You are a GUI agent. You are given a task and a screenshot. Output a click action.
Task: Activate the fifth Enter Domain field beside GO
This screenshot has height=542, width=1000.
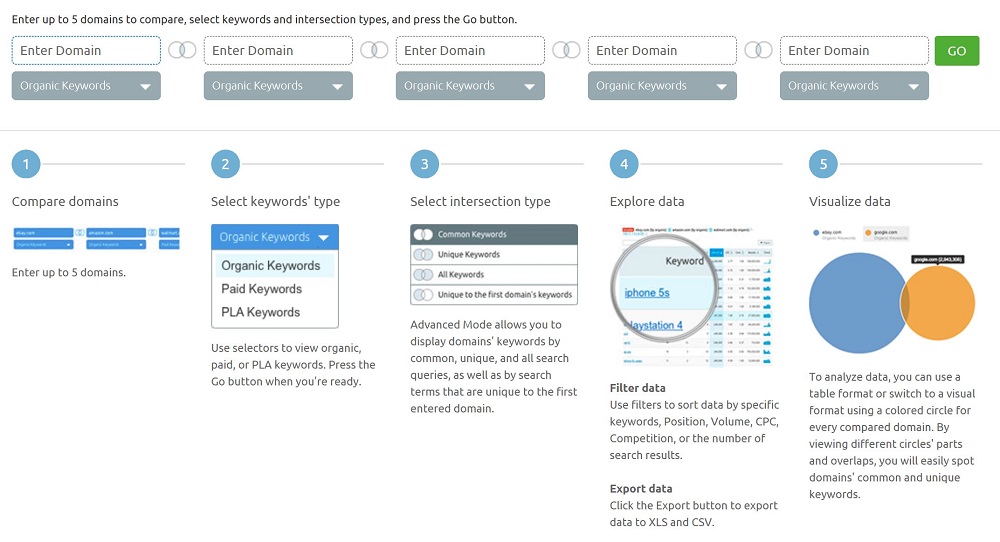(x=854, y=50)
